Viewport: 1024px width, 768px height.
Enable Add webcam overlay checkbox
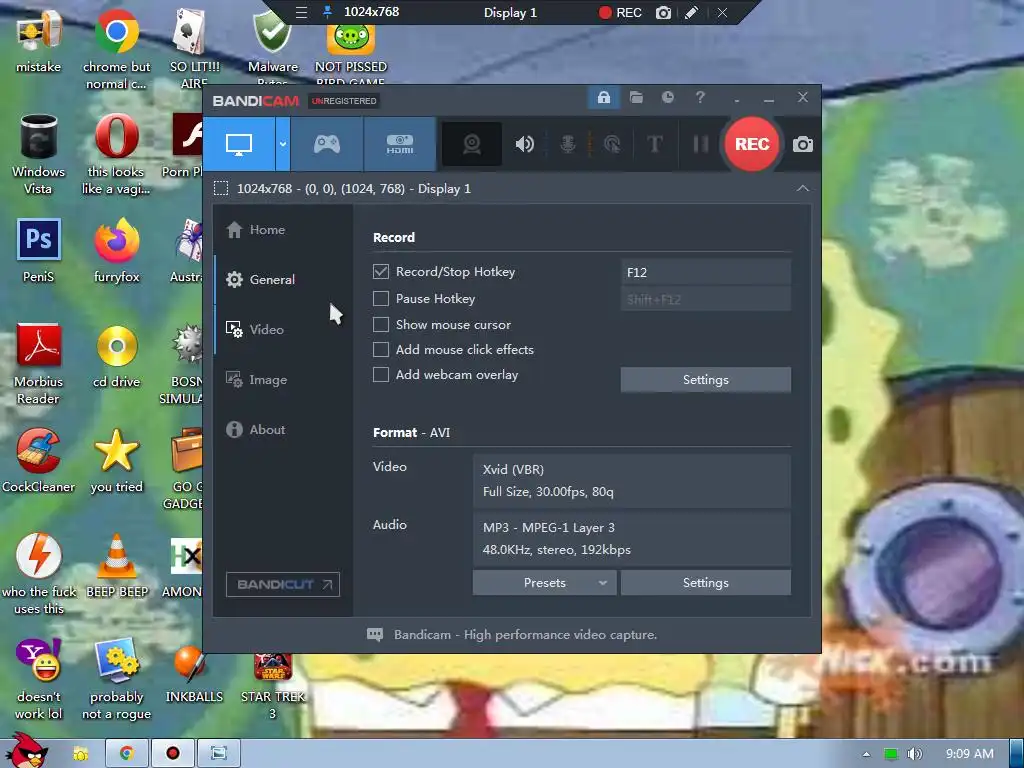[x=381, y=375]
